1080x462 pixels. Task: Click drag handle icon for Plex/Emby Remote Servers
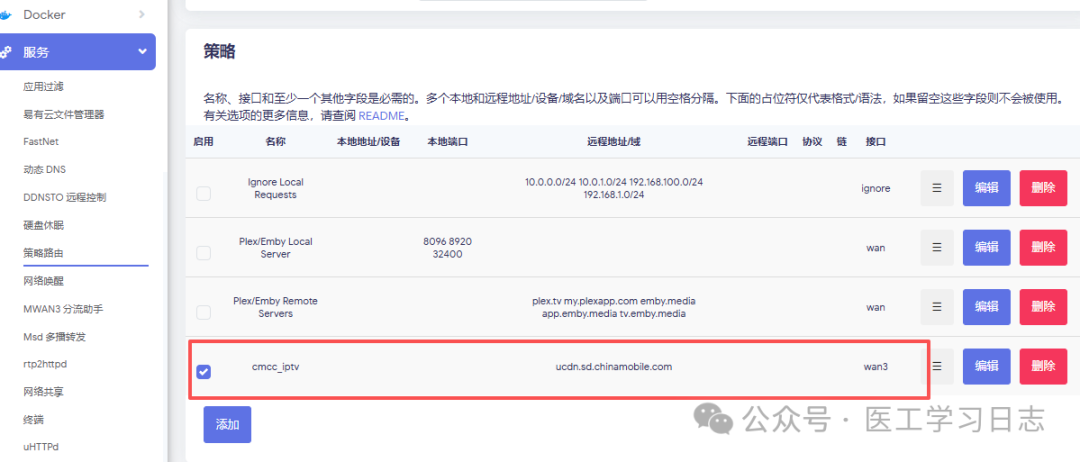936,307
